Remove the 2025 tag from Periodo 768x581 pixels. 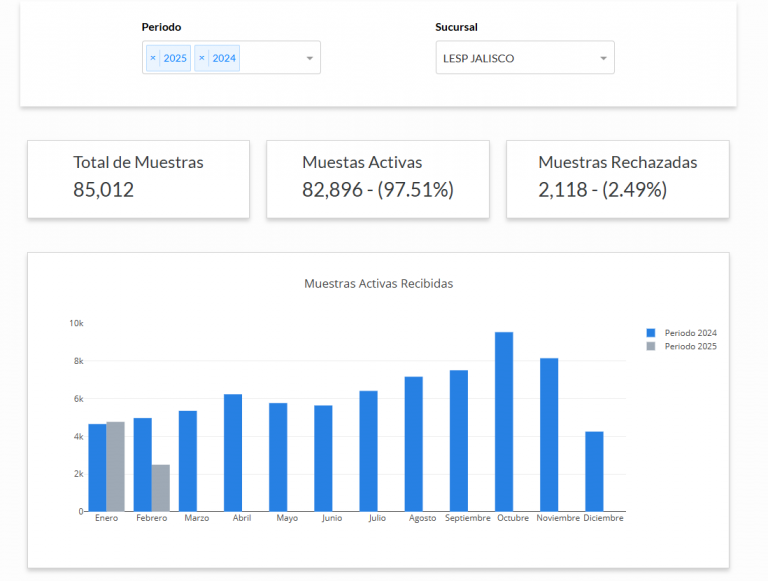(153, 58)
